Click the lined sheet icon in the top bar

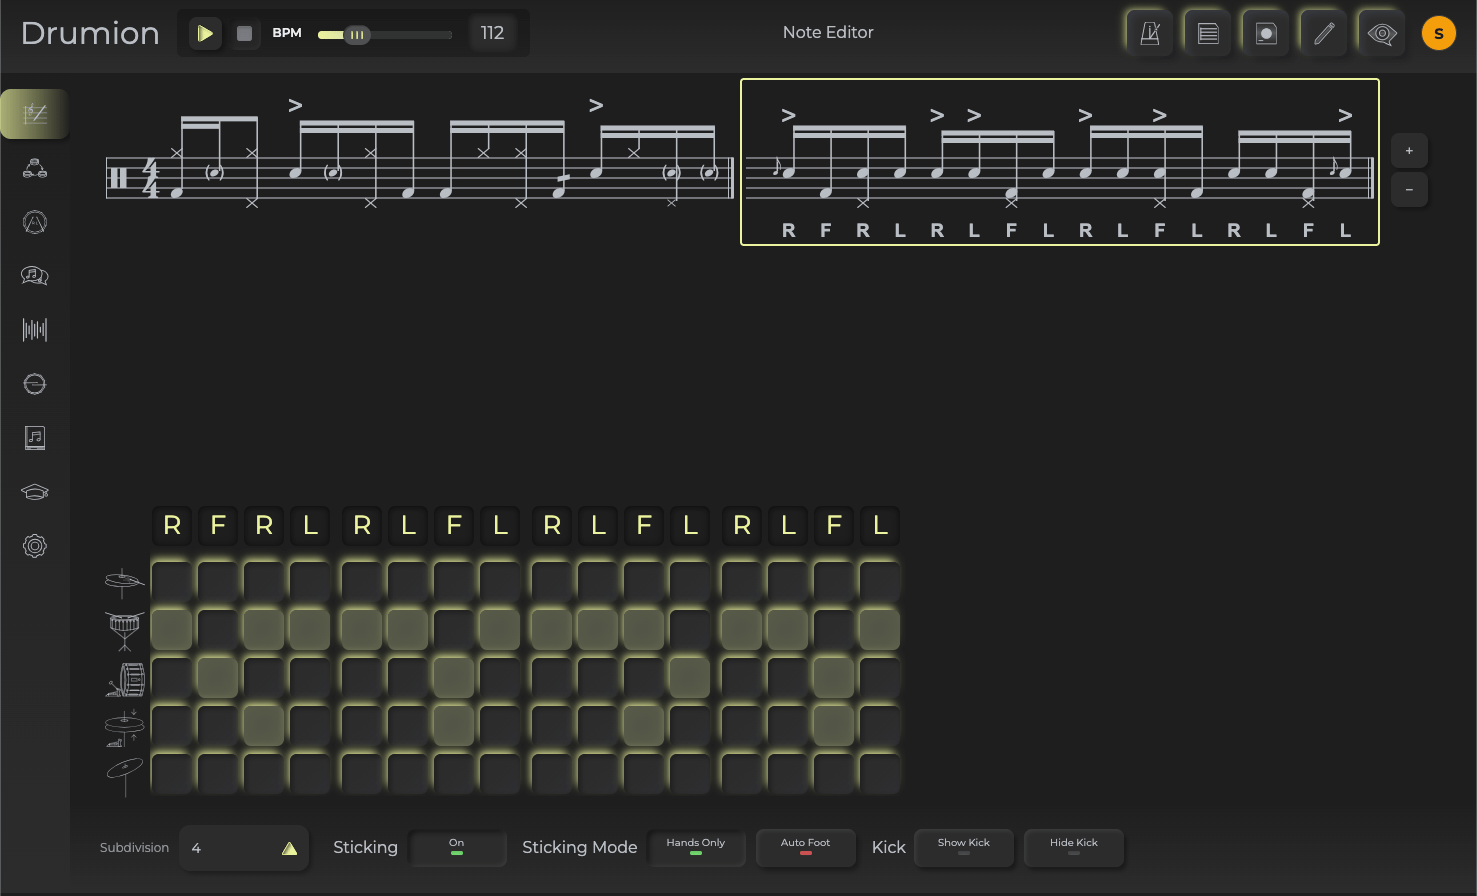pos(1208,34)
